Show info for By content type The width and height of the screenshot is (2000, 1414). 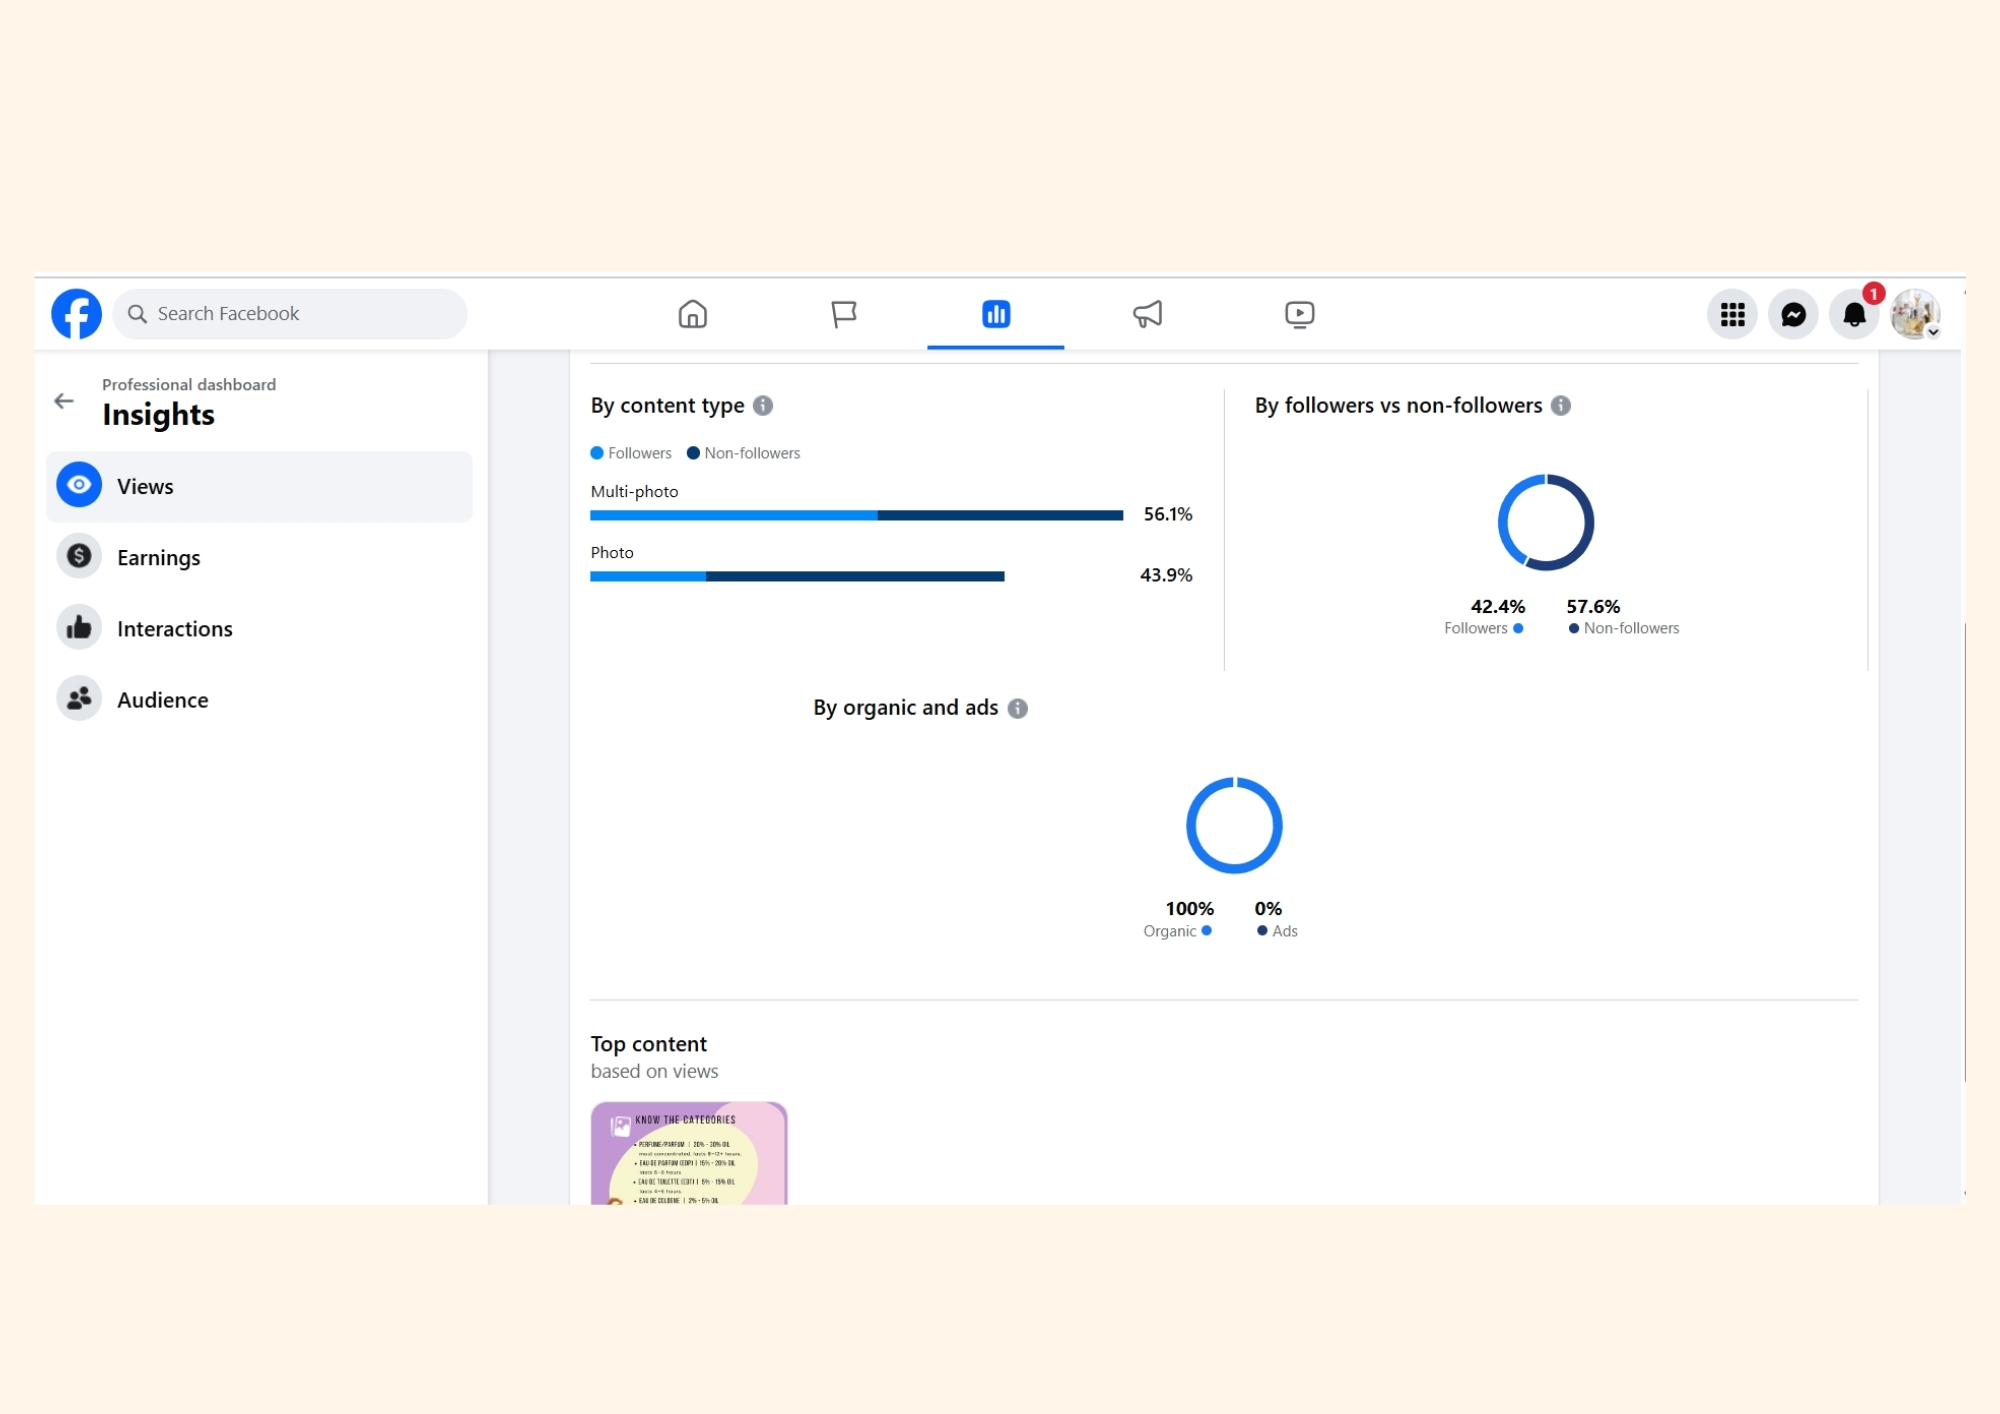(763, 405)
